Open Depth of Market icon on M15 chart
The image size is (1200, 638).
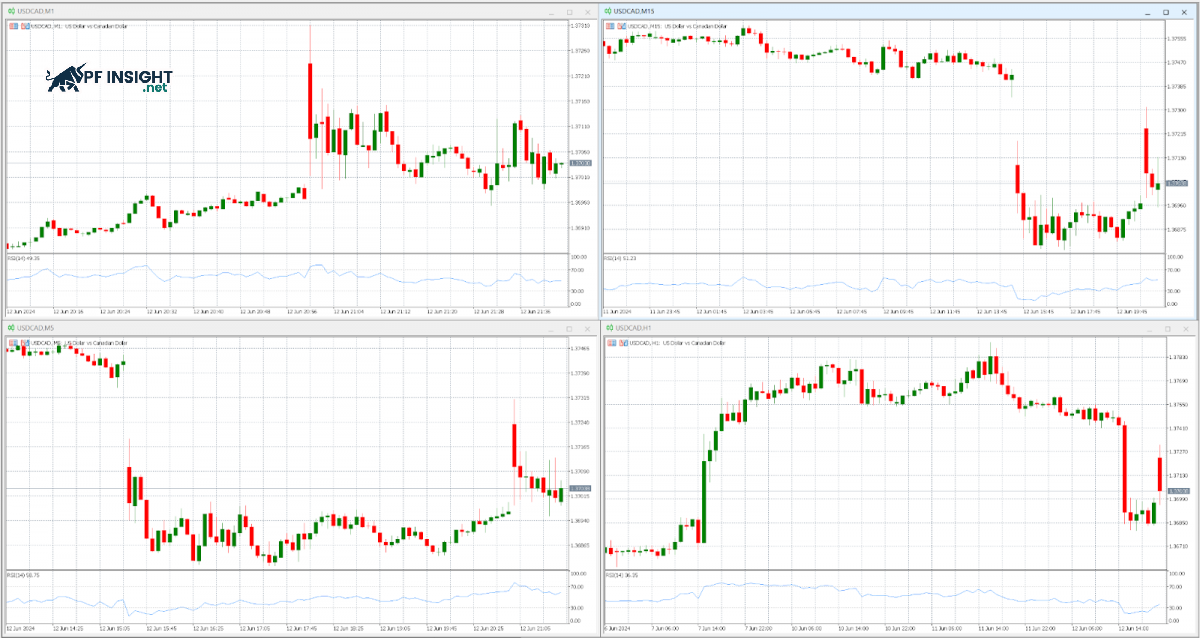coord(622,26)
